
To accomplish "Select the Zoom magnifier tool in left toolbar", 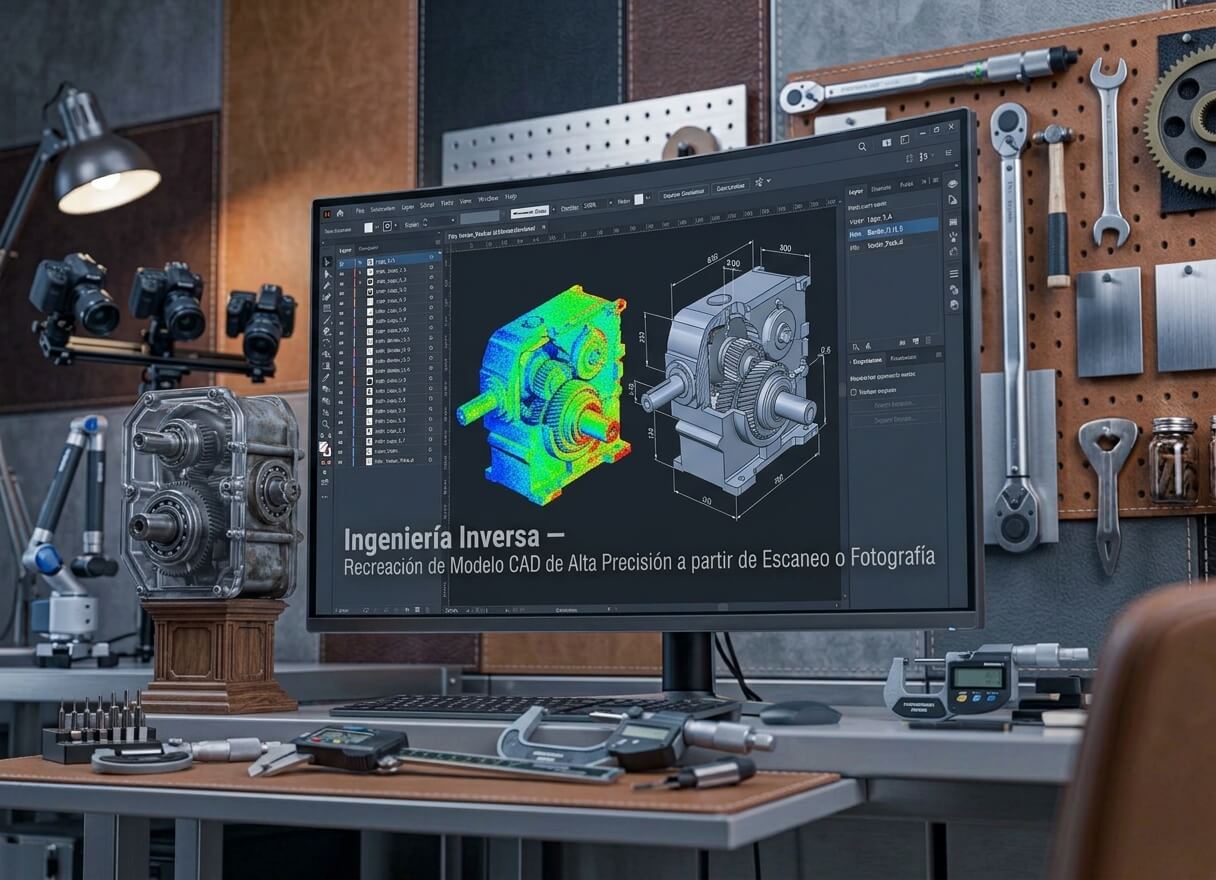I will tap(325, 424).
